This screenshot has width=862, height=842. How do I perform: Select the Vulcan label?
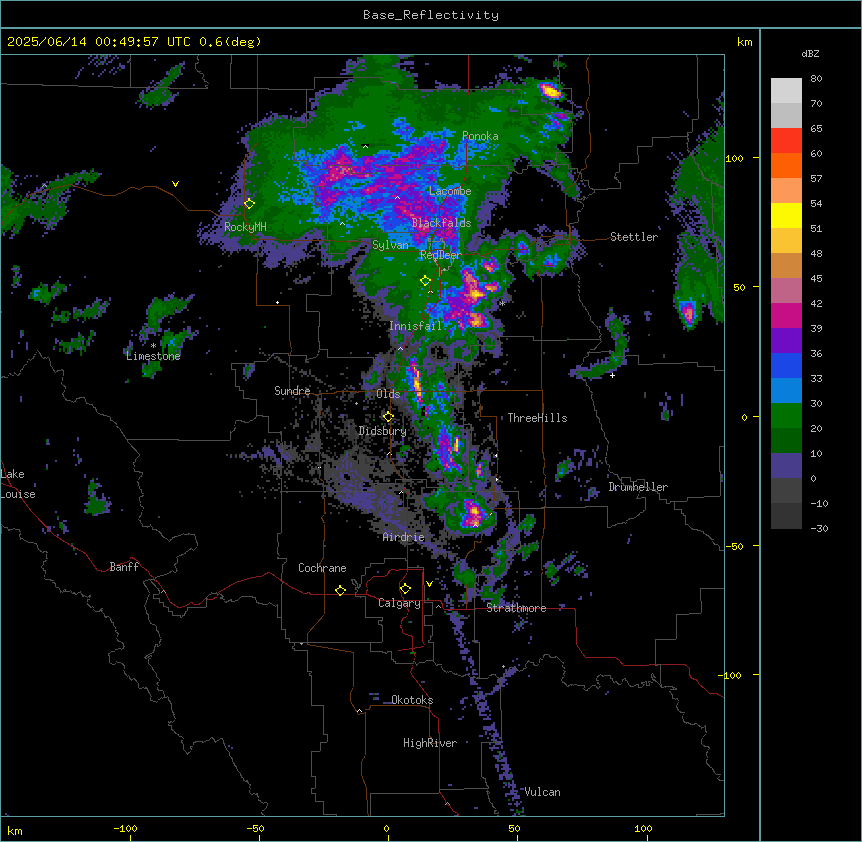pyautogui.click(x=543, y=792)
